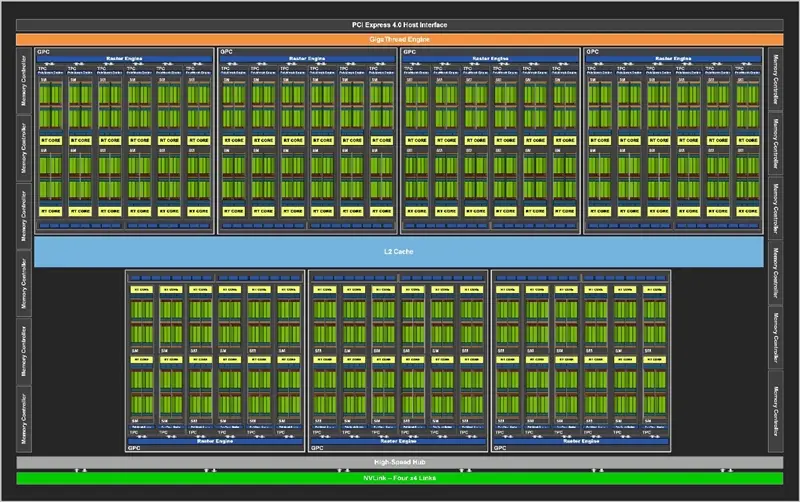Select Raster Engine bar in leftmost top GPC
The height and width of the screenshot is (502, 800).
(124, 59)
